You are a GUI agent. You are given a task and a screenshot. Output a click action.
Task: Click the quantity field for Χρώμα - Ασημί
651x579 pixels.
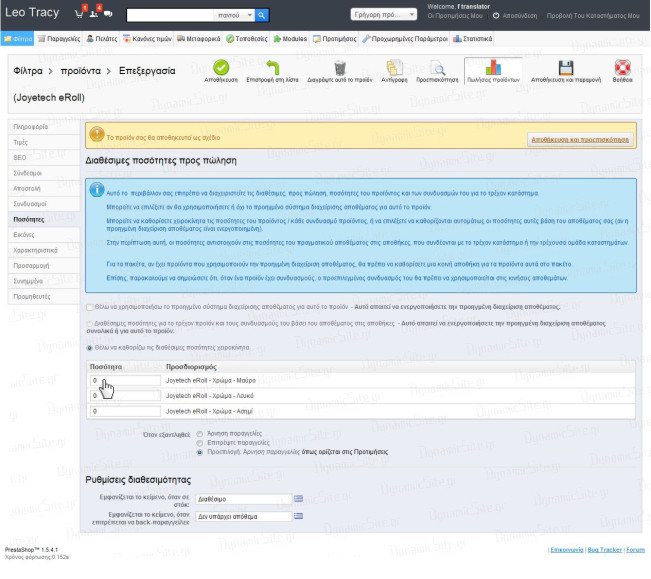point(125,411)
